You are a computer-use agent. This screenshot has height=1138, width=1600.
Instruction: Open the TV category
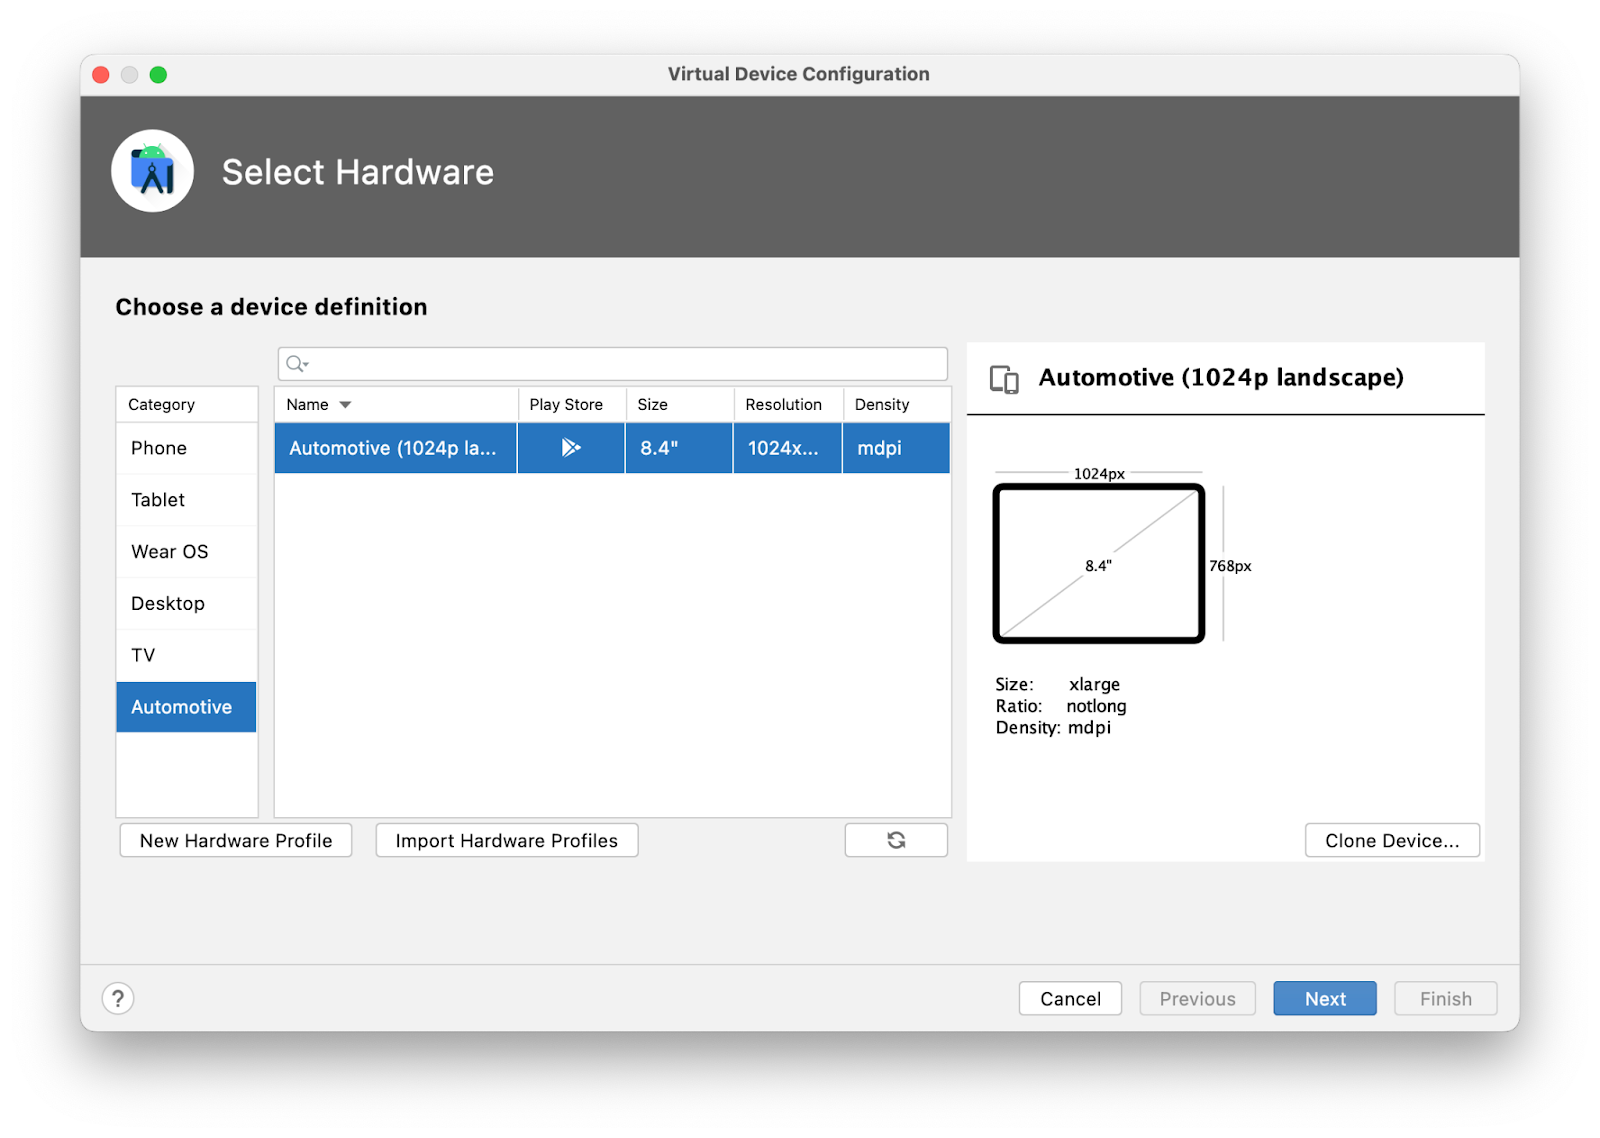(x=143, y=655)
